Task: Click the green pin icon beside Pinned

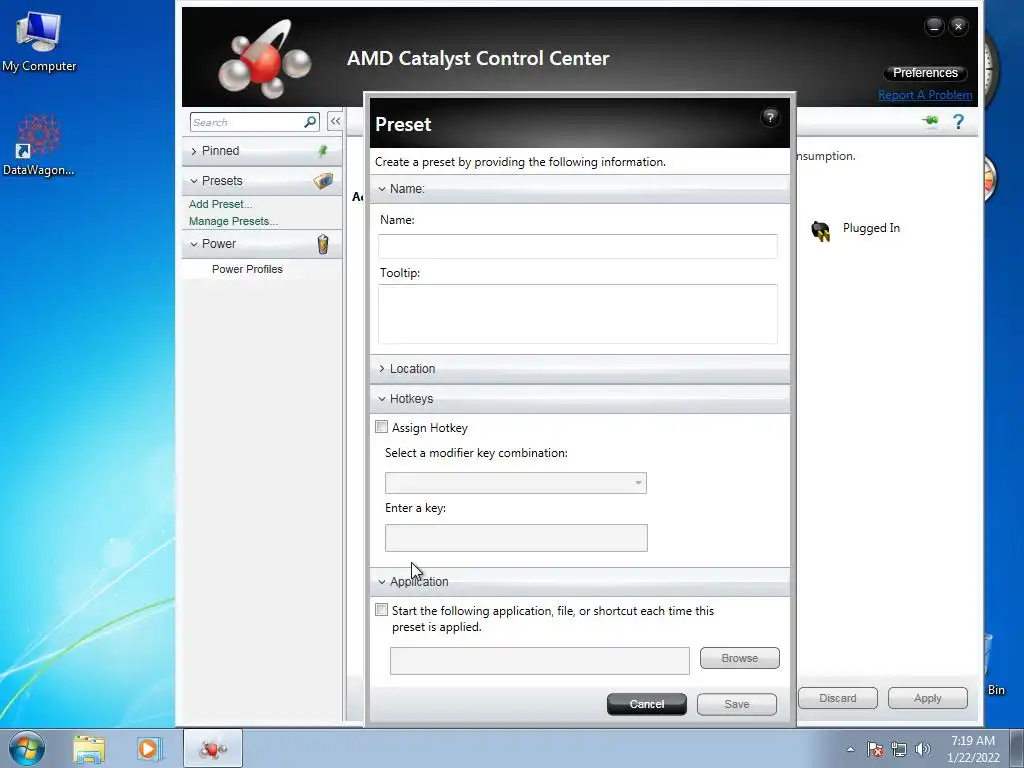Action: [323, 151]
